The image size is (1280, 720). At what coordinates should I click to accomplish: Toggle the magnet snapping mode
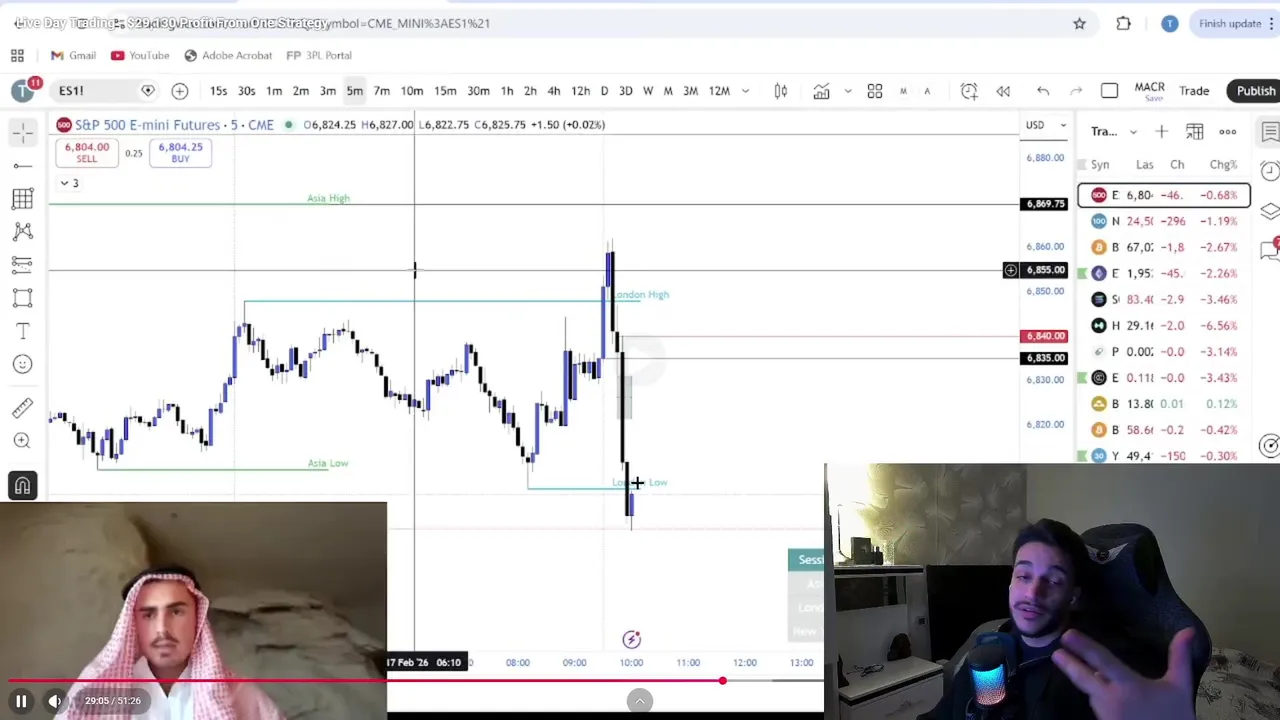(x=23, y=485)
